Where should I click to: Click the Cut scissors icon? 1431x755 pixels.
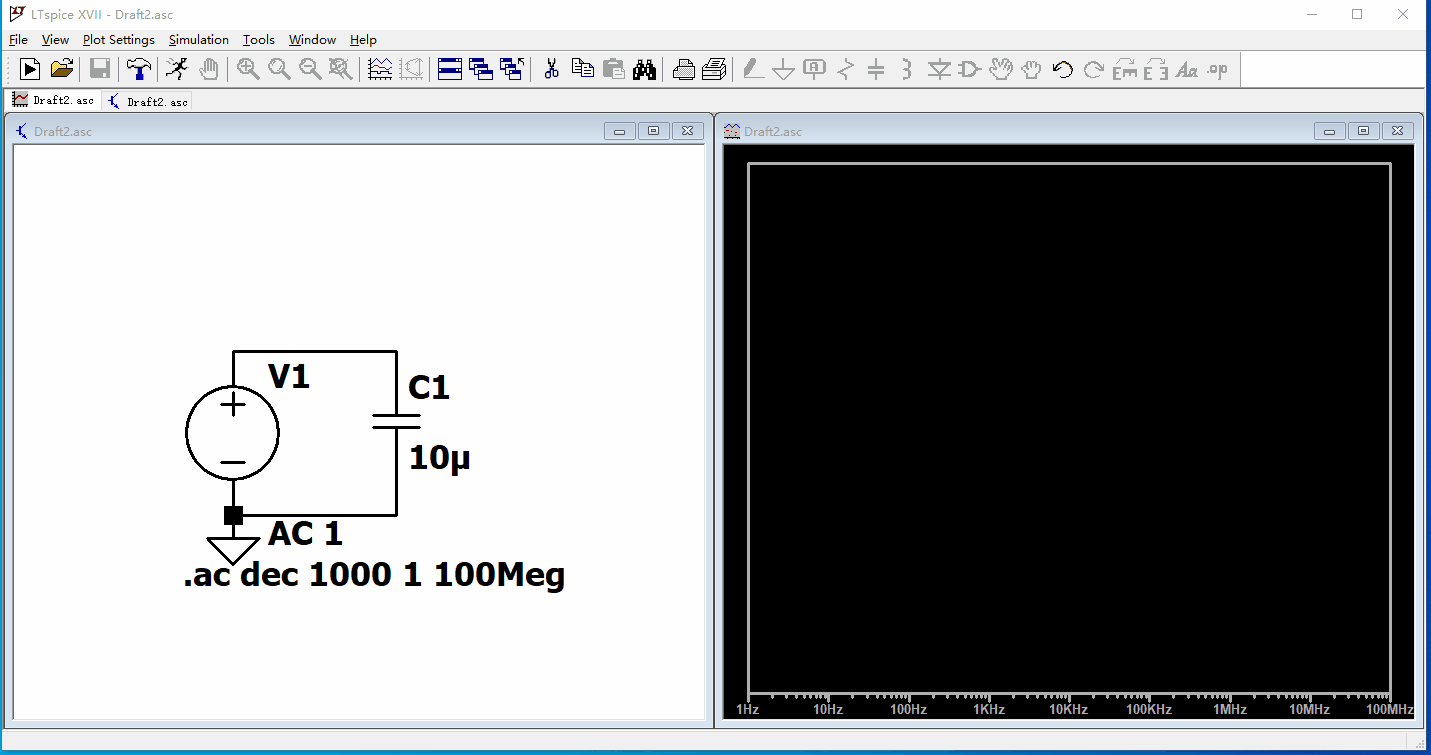[551, 69]
